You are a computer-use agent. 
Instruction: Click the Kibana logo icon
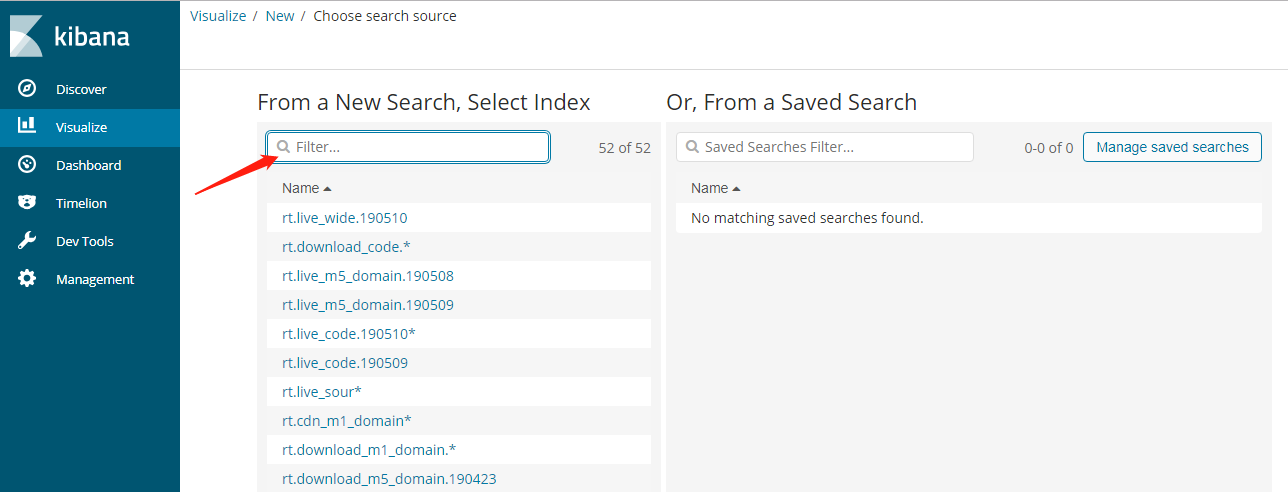(x=26, y=36)
